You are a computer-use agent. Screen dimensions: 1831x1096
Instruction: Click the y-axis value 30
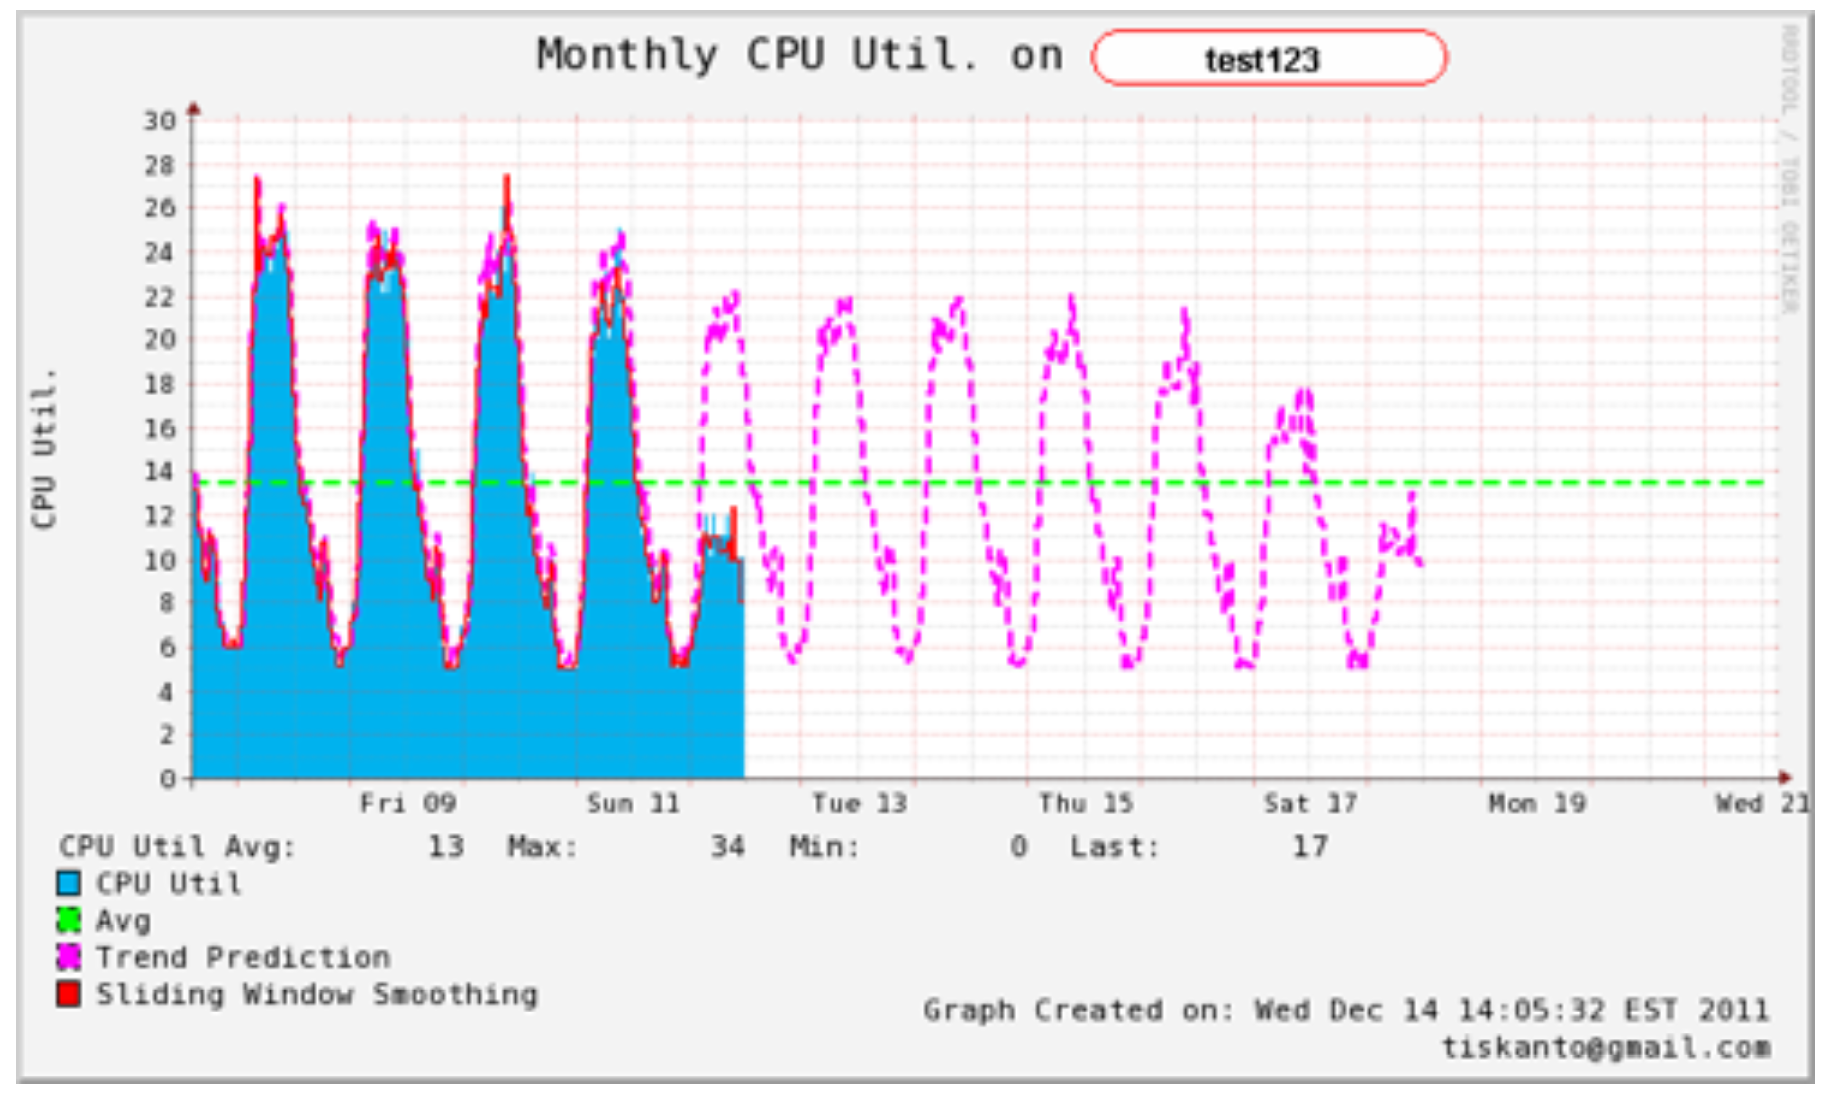pyautogui.click(x=159, y=121)
